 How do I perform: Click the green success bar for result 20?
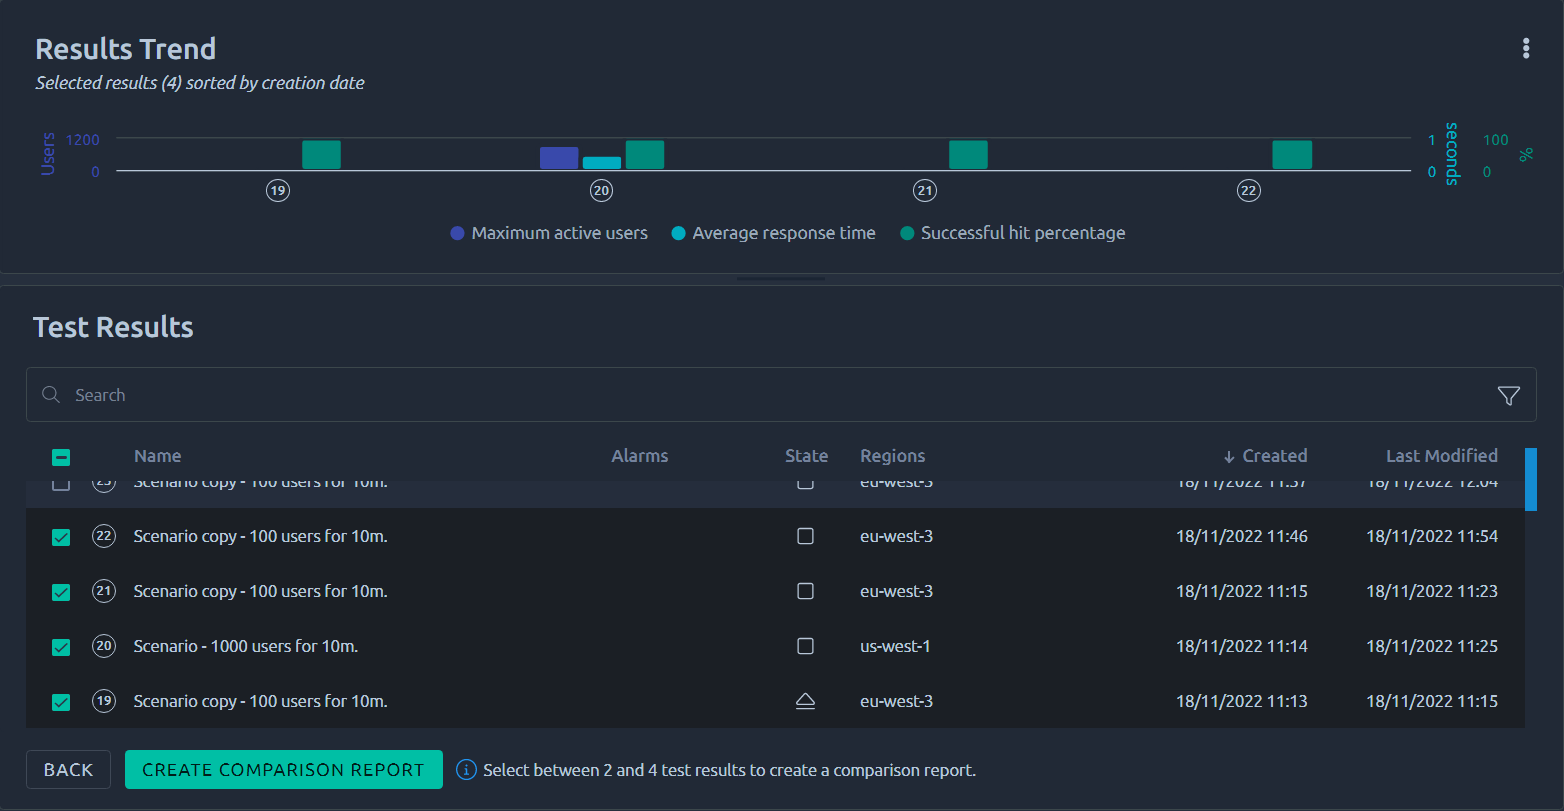click(645, 155)
